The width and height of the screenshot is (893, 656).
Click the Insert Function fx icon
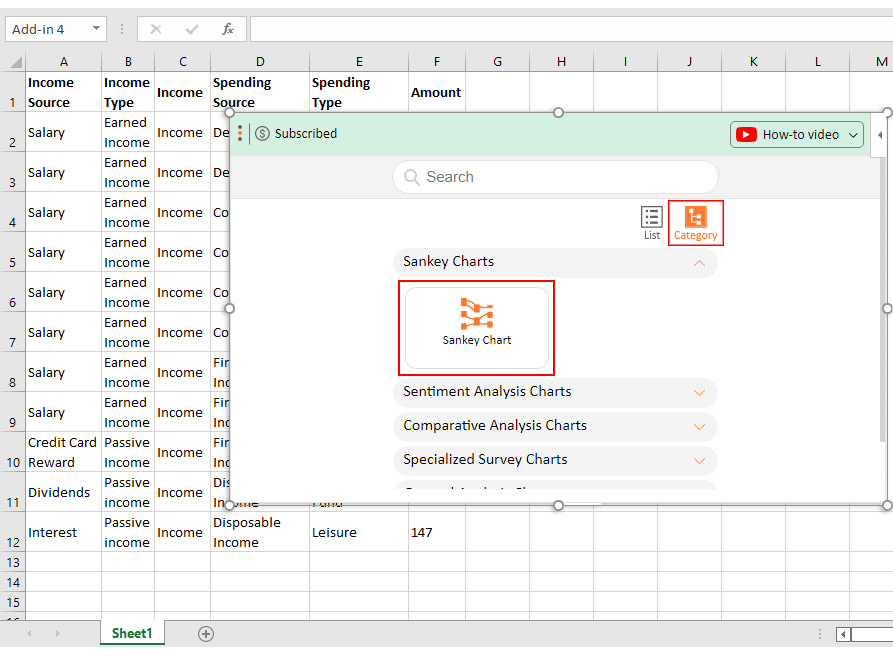tap(228, 29)
